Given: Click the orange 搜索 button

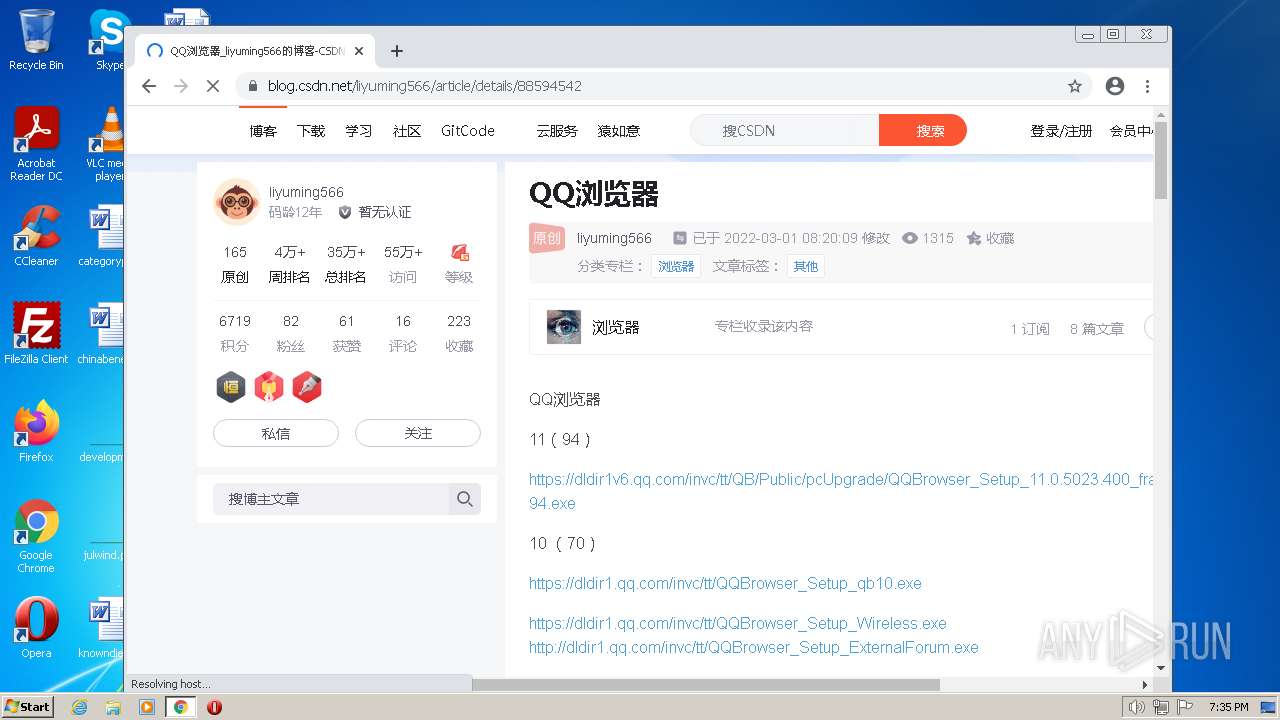Looking at the screenshot, I should click(x=923, y=131).
